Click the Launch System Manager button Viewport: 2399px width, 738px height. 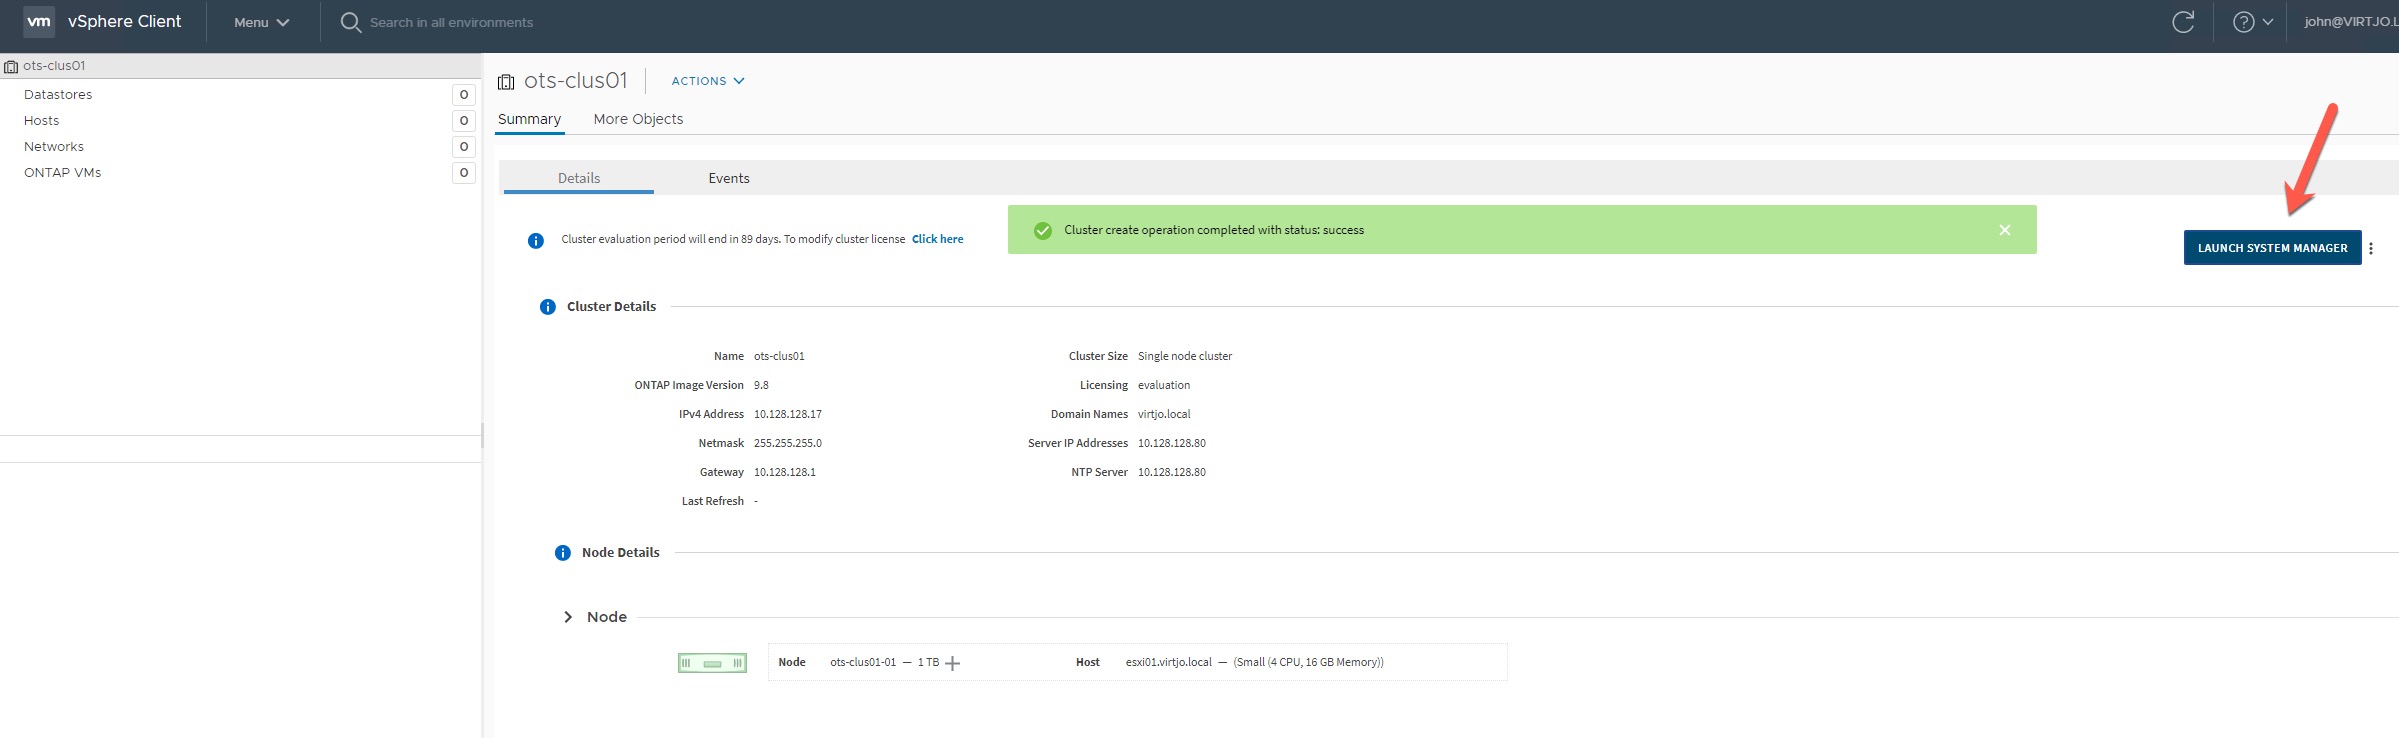click(x=2272, y=248)
